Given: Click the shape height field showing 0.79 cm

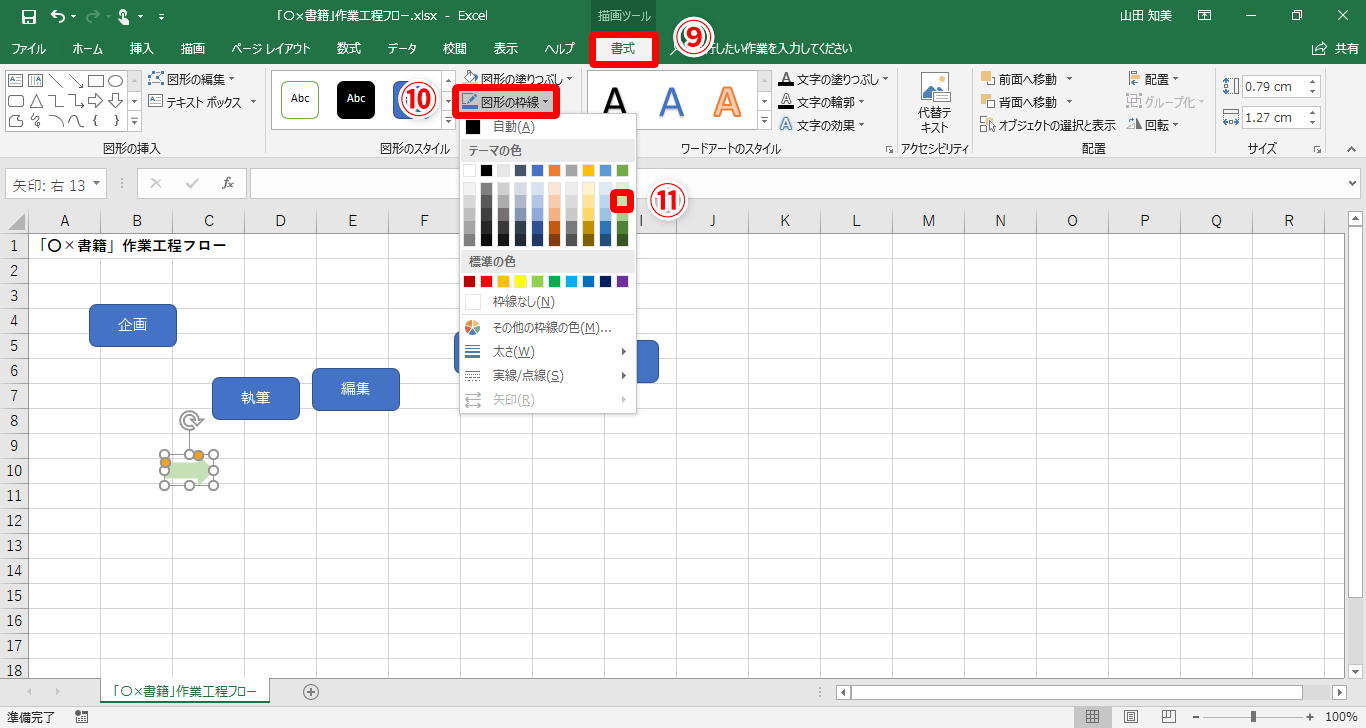Looking at the screenshot, I should click(x=1275, y=86).
